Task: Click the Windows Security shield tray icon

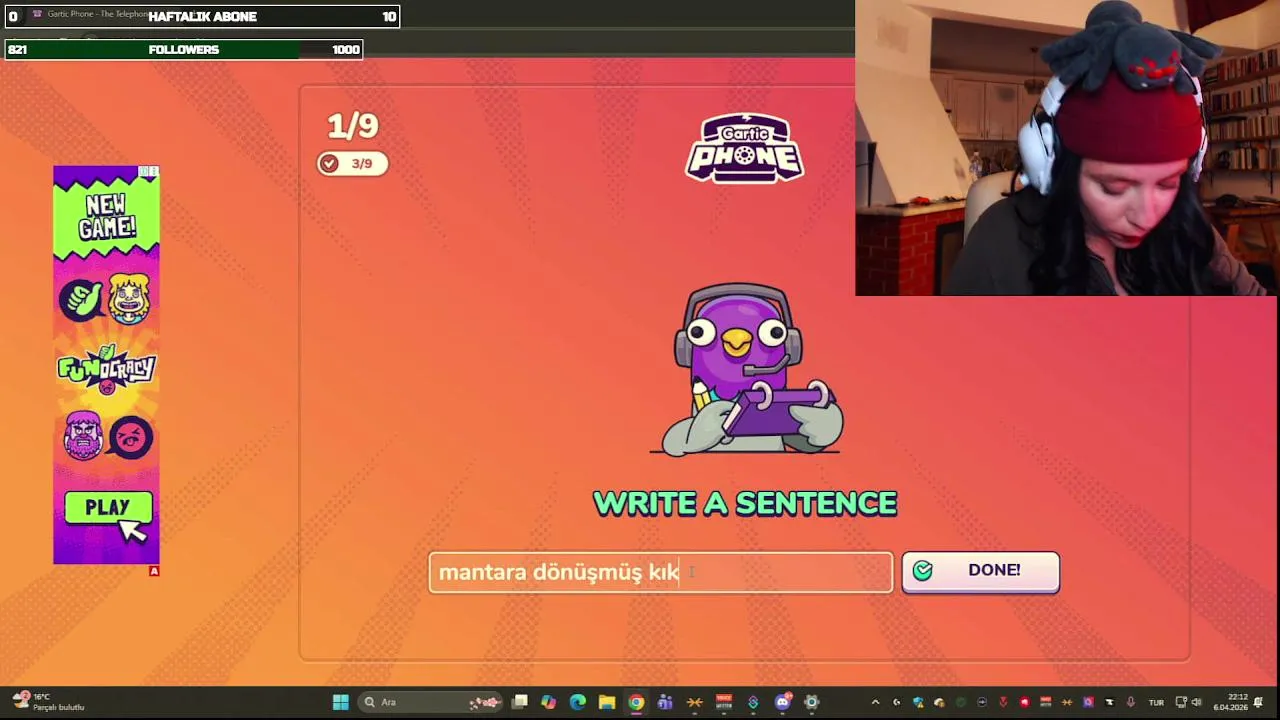Action: (x=918, y=702)
